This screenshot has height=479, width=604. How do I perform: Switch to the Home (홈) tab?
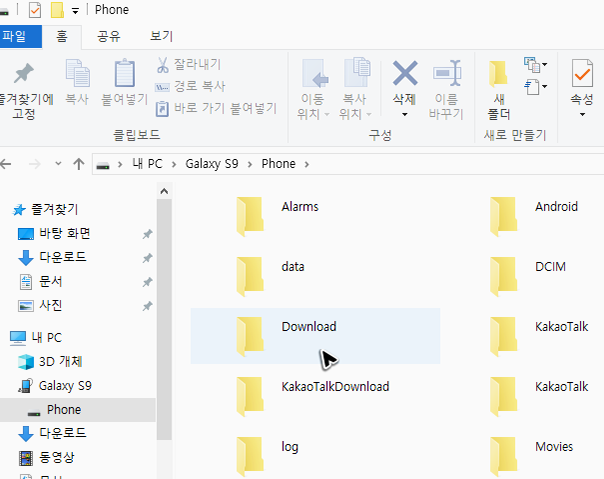[62, 36]
